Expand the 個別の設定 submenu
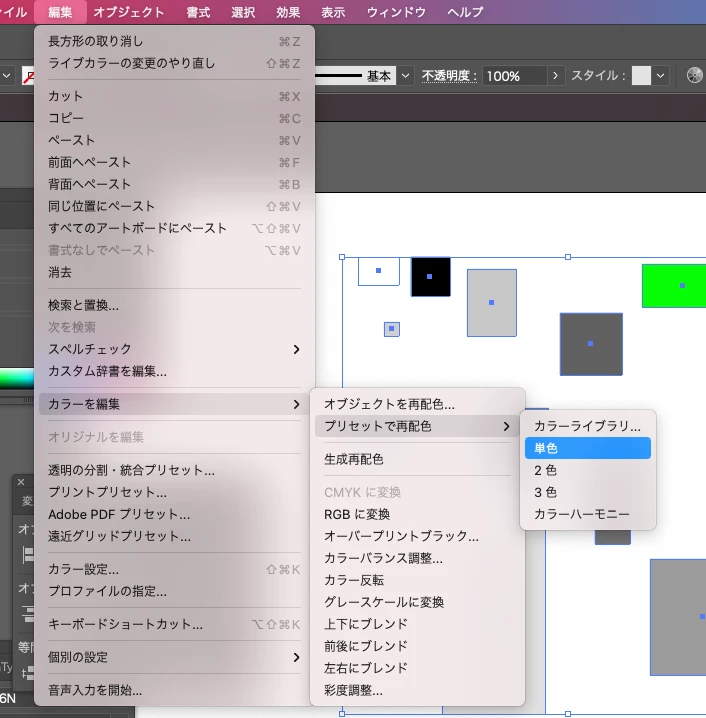This screenshot has width=706, height=718. tap(174, 657)
